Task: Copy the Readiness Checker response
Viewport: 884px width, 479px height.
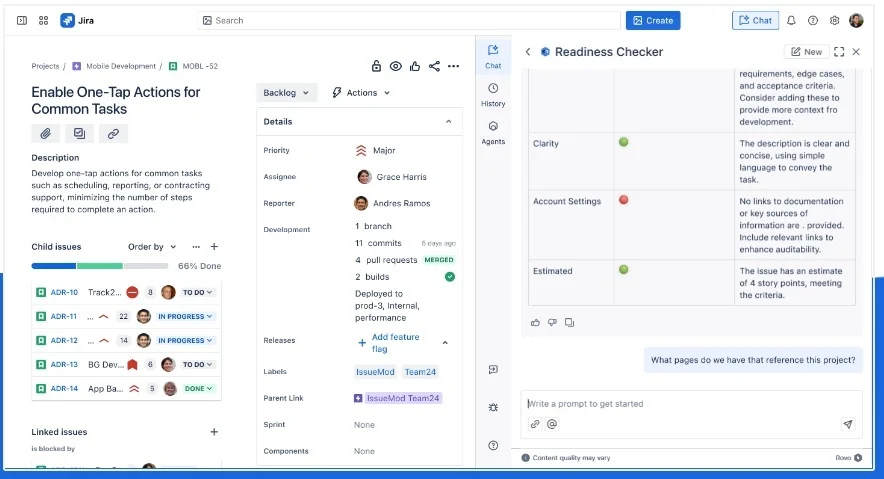Action: pos(569,322)
